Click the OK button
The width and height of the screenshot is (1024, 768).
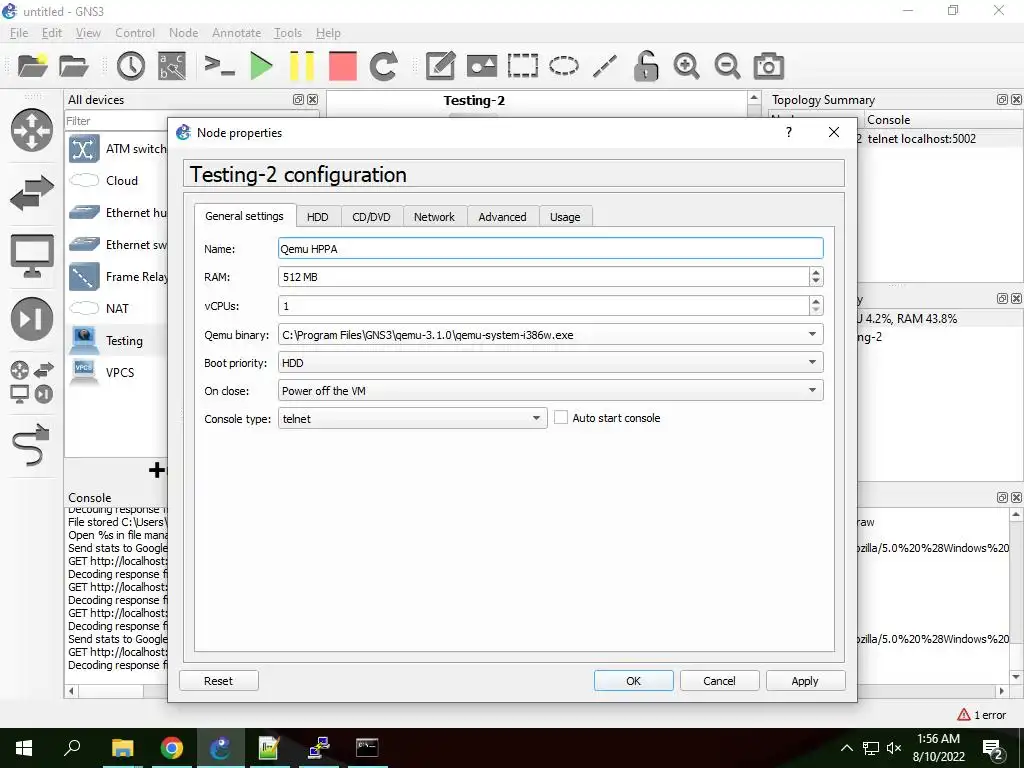633,680
